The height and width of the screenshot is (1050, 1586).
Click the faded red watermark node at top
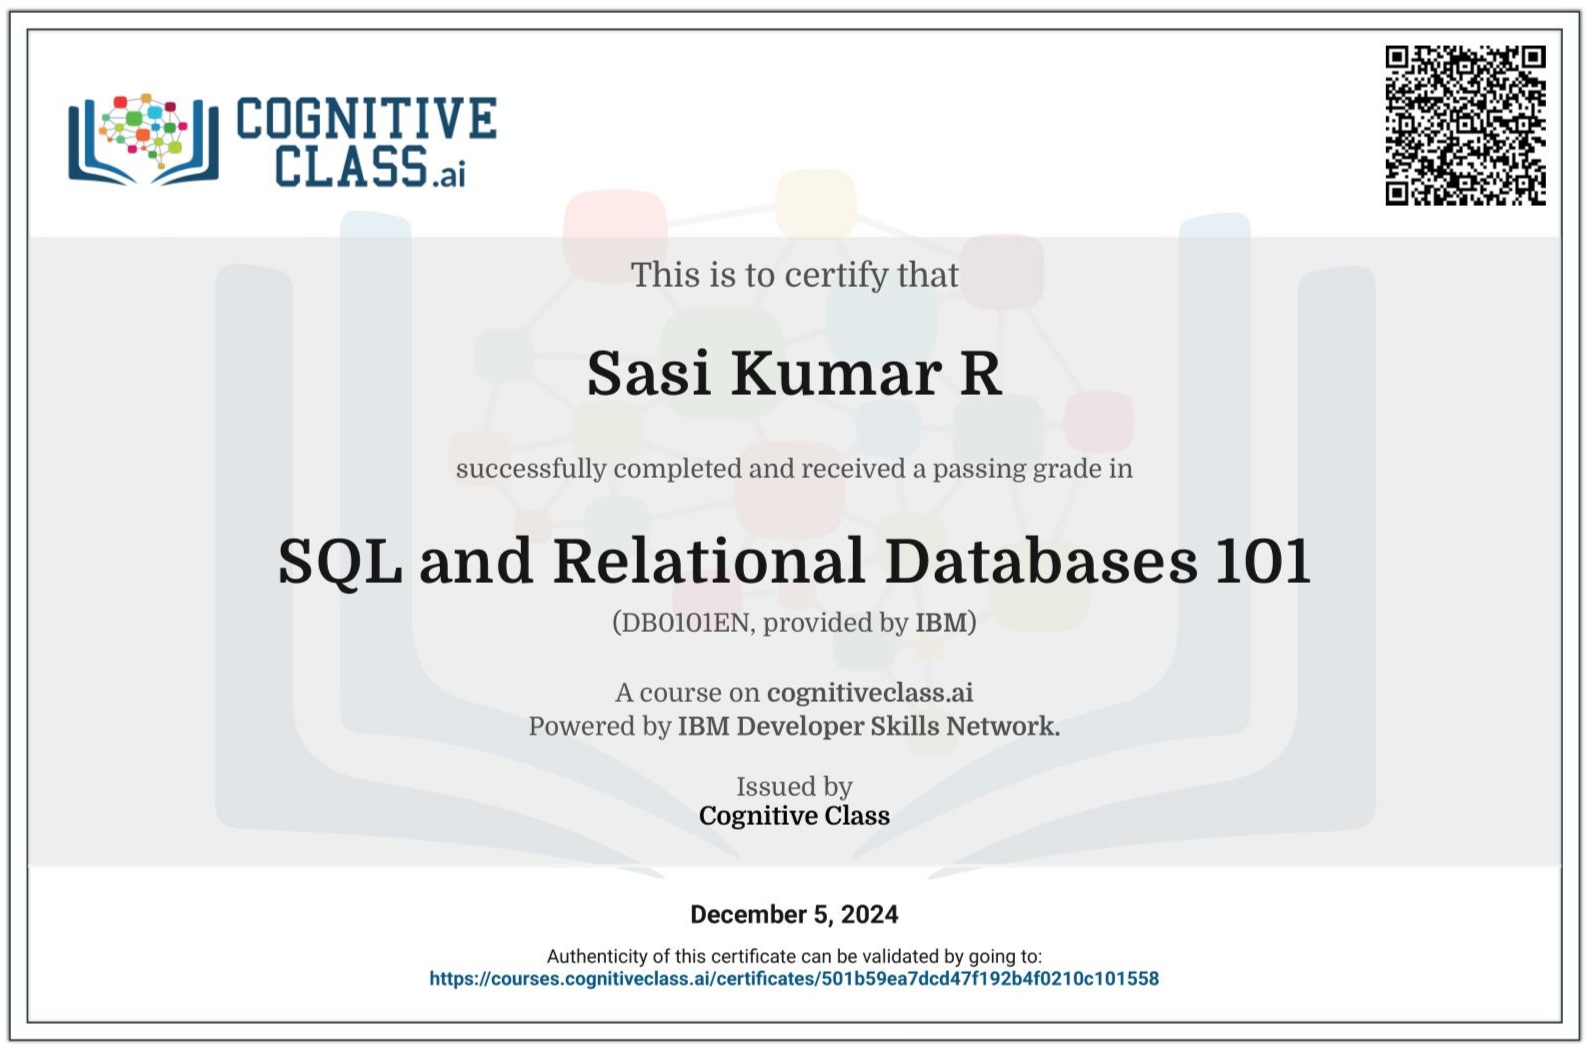pos(614,228)
